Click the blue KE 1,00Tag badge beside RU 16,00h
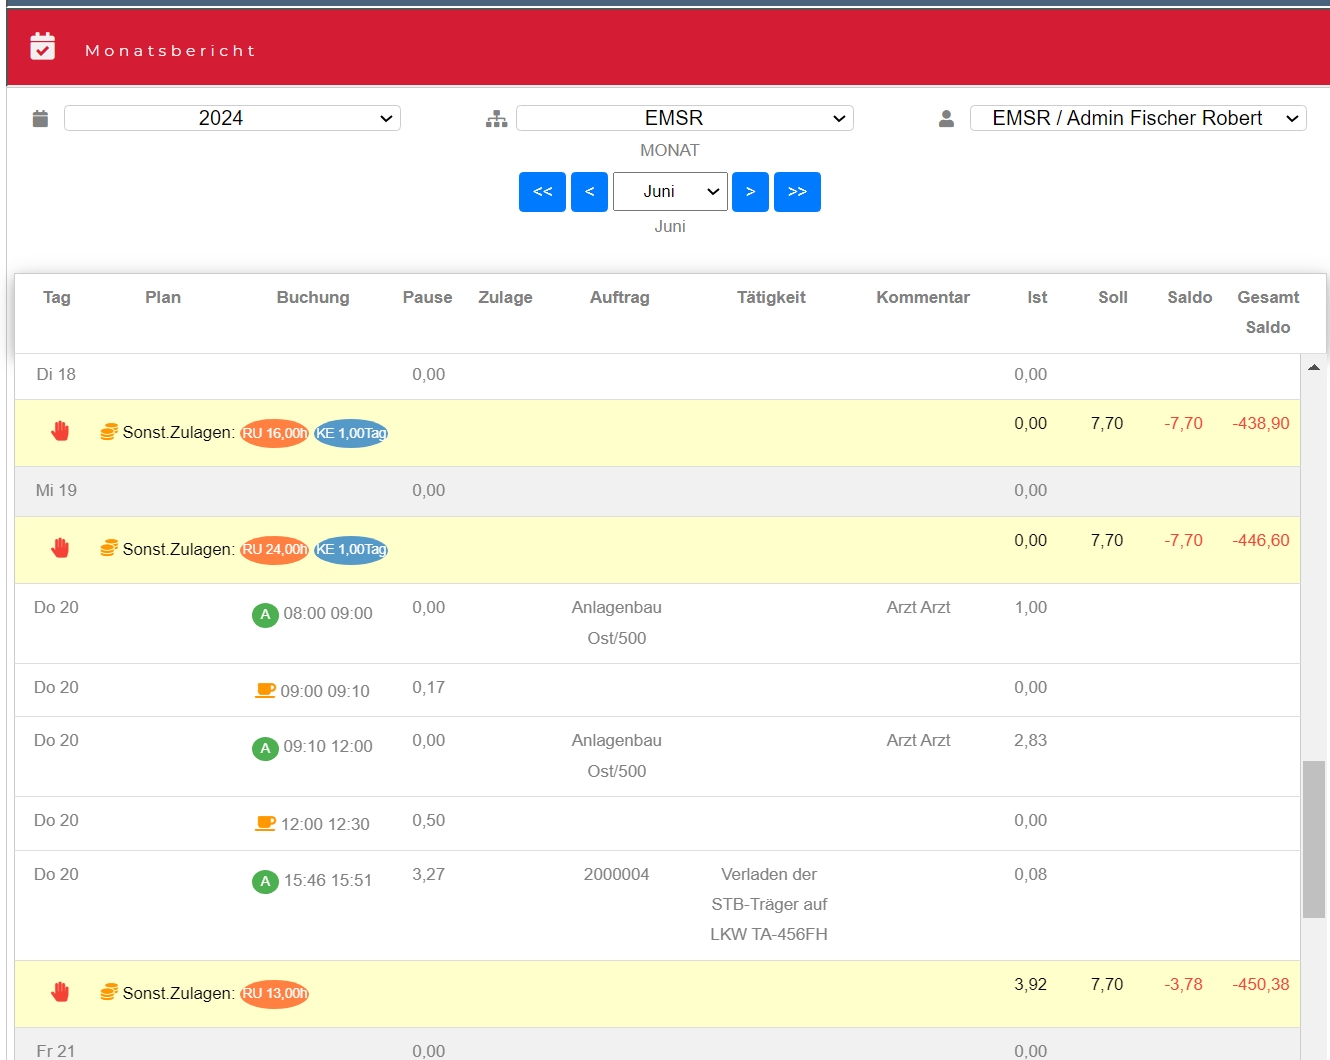 pyautogui.click(x=351, y=433)
